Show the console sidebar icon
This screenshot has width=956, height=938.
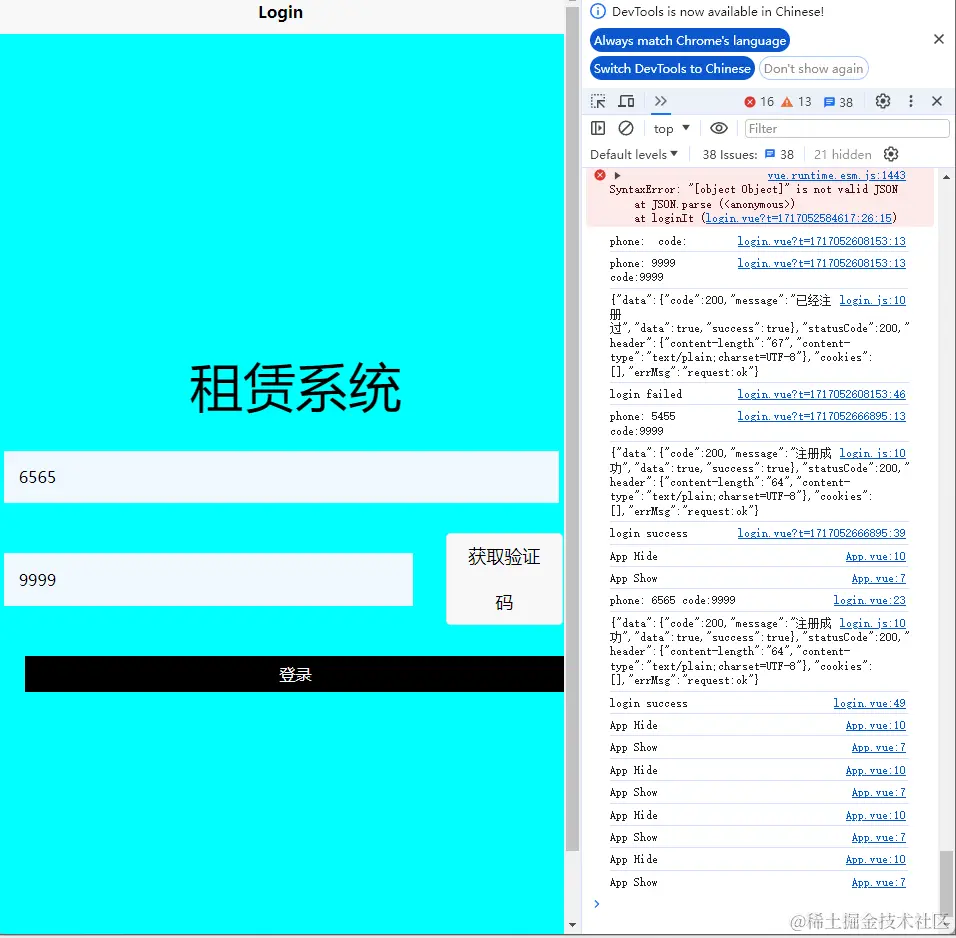tap(598, 128)
